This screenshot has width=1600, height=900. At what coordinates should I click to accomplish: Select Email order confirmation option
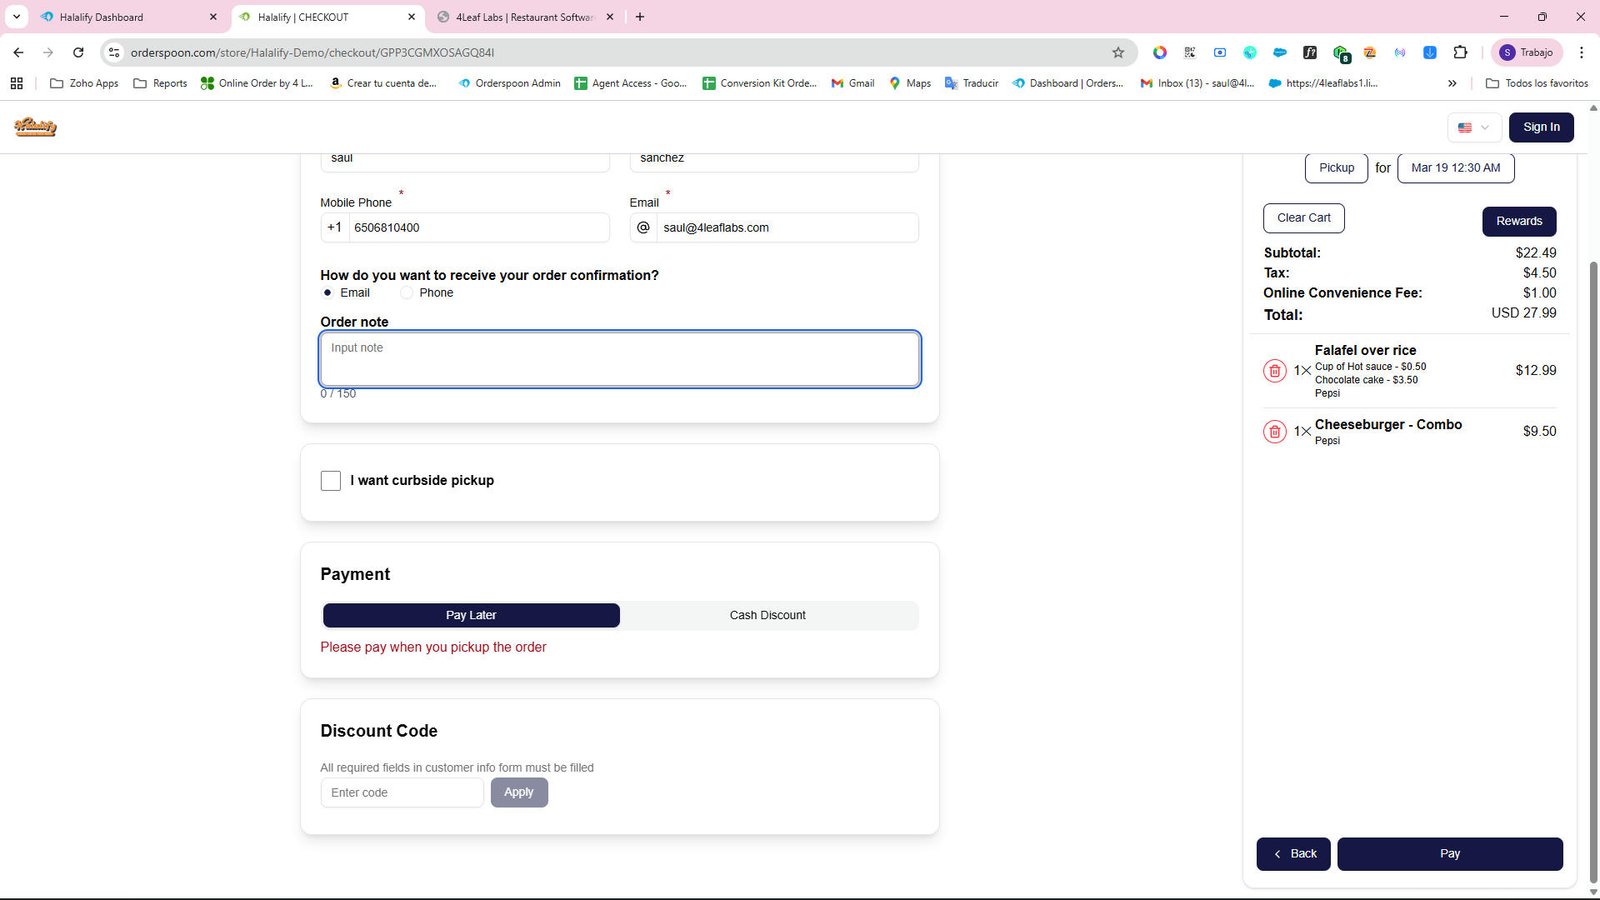point(328,293)
